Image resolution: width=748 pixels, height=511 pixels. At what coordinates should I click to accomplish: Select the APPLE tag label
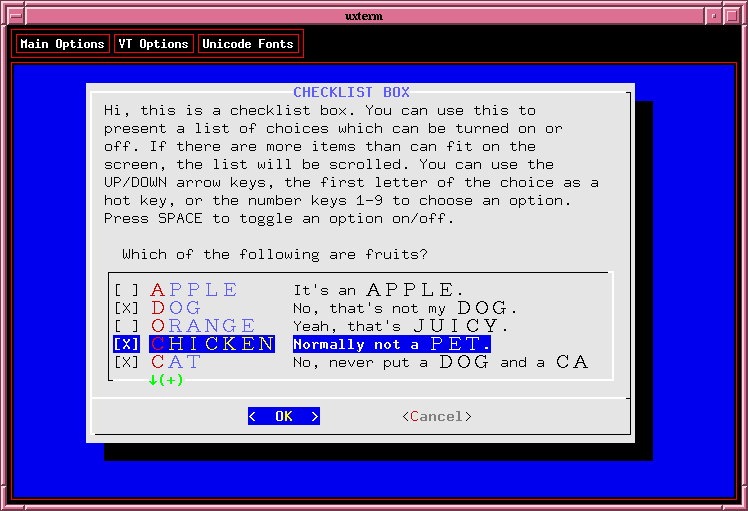tap(194, 290)
